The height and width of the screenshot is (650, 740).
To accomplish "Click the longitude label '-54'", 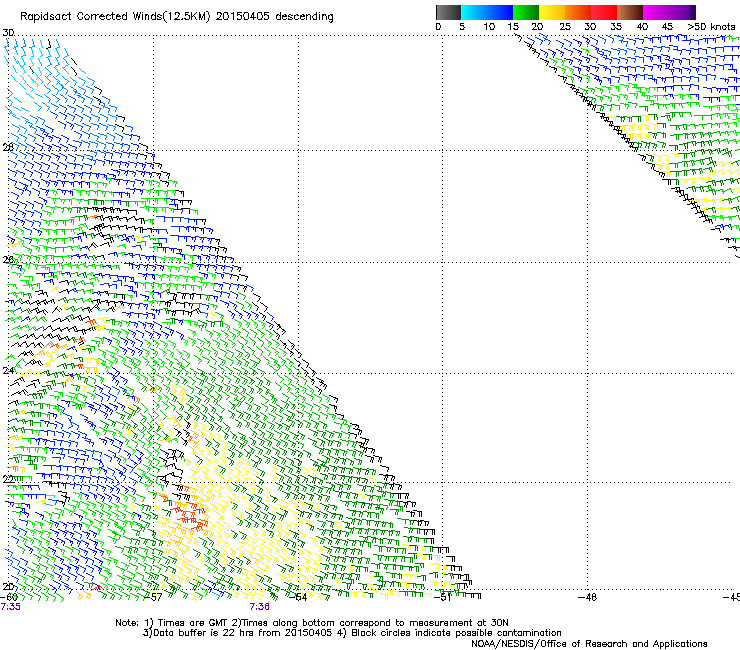I will (x=298, y=597).
